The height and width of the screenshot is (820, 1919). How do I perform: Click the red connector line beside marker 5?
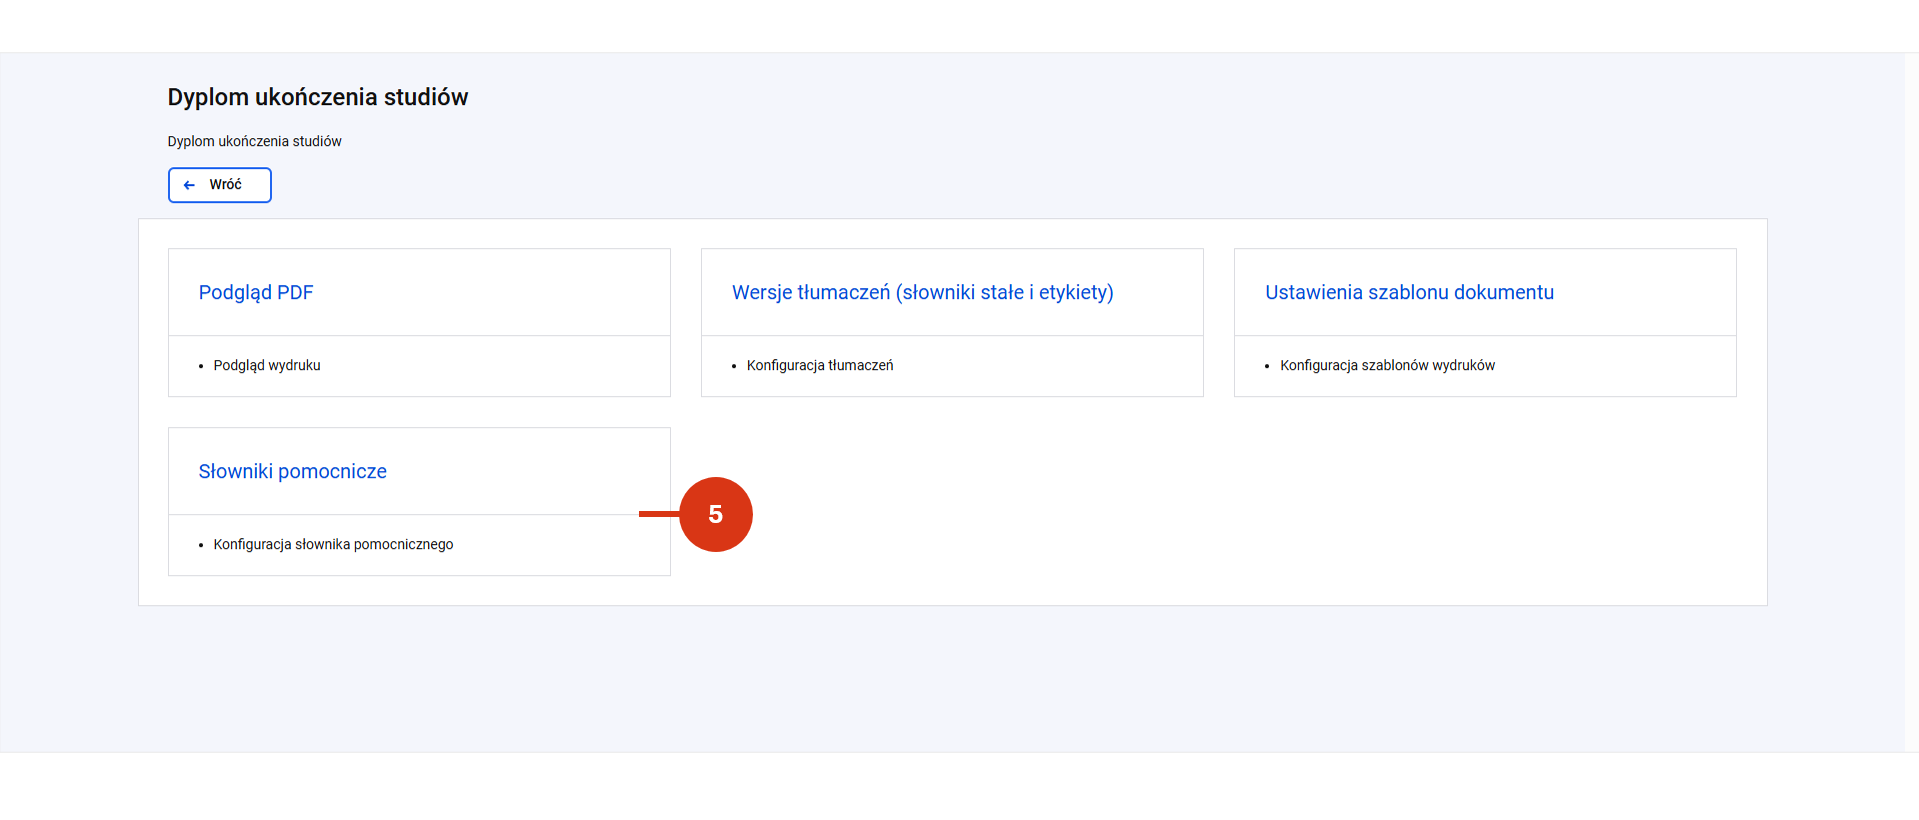659,514
